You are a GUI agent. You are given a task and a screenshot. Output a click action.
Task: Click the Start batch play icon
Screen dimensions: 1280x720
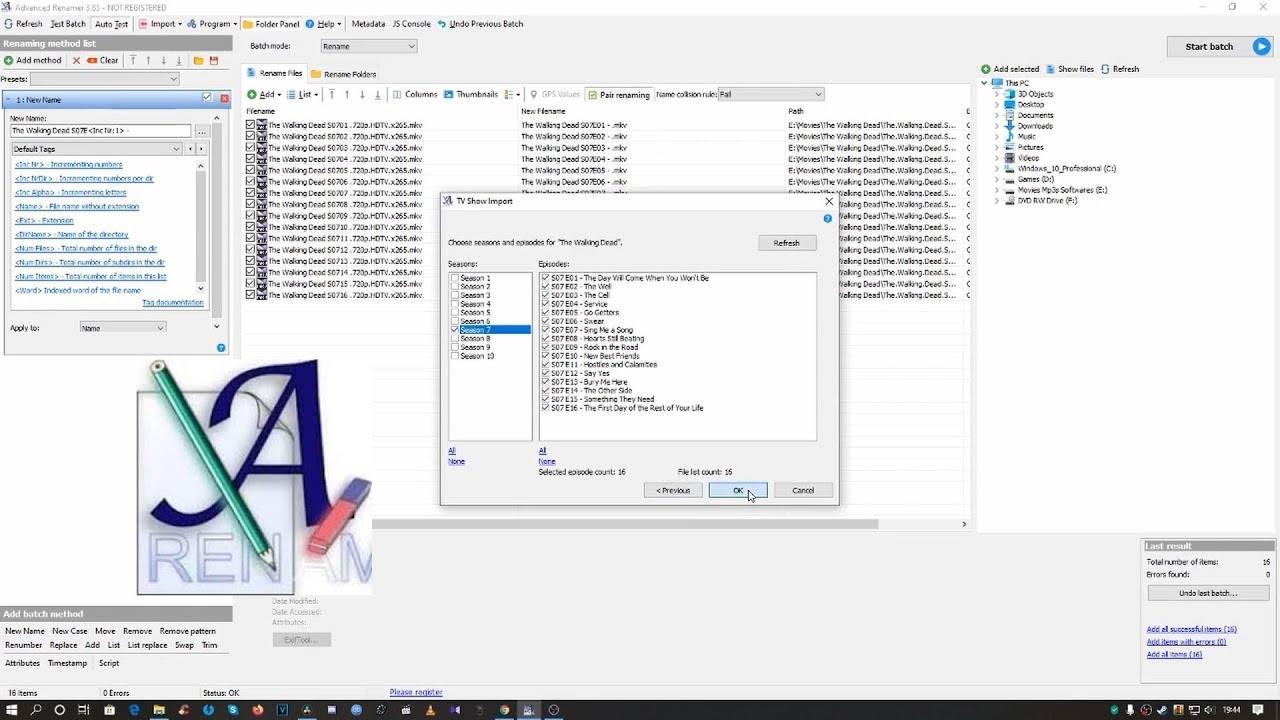tap(1261, 46)
